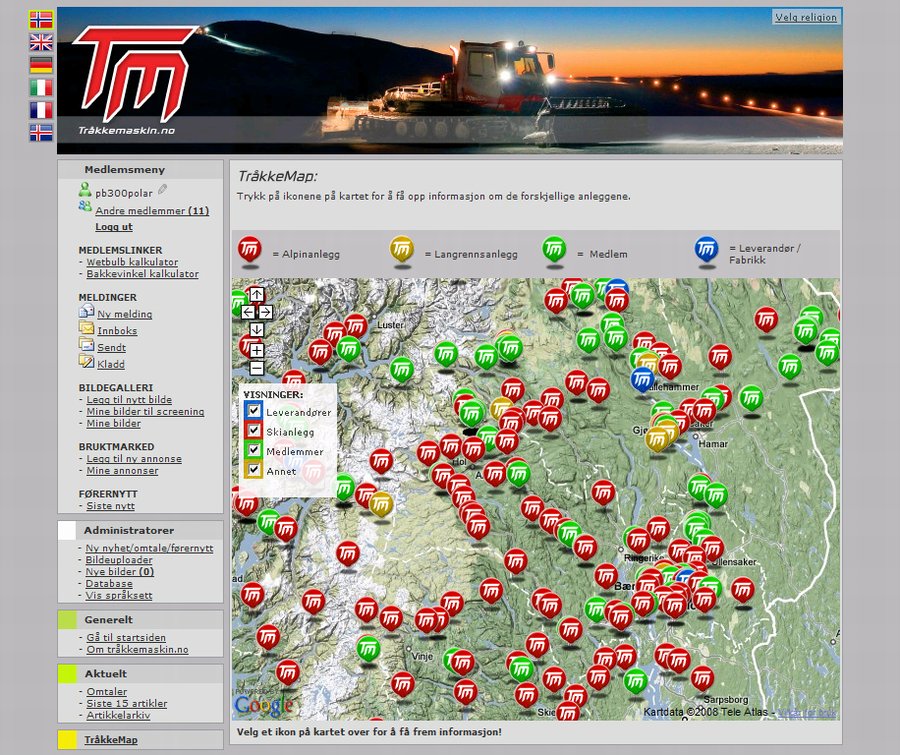Image resolution: width=900 pixels, height=755 pixels.
Task: Click Gå til startsiden link
Action: pos(126,638)
